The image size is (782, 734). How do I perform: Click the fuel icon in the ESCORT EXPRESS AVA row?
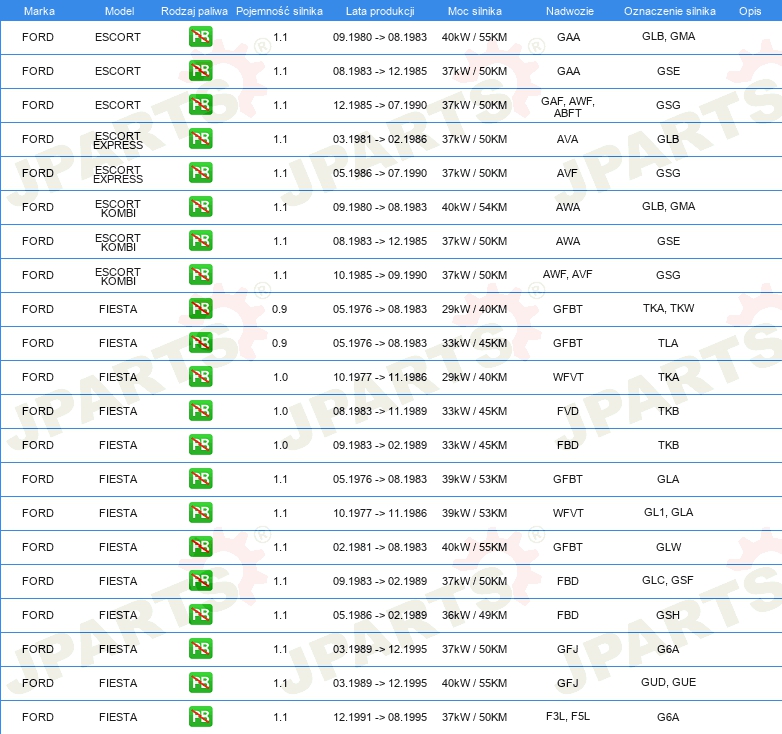(200, 139)
